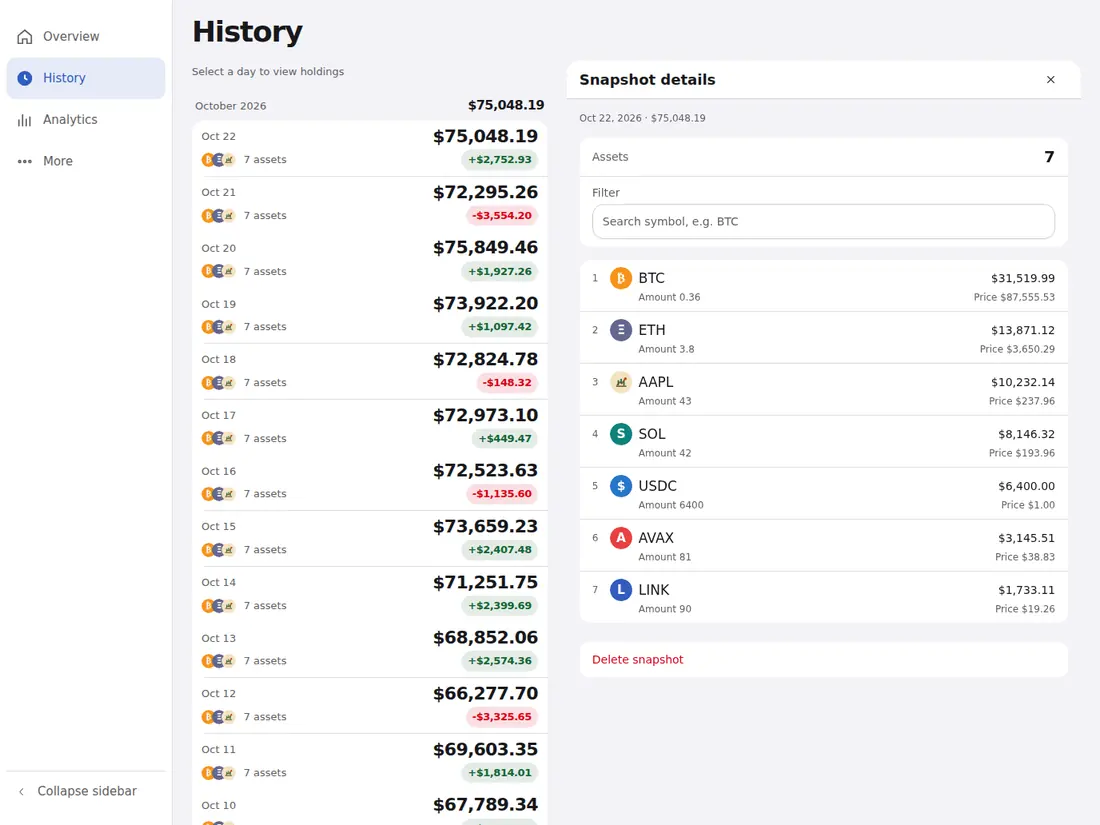Click the AAPL stock icon in snapshot
1100x825 pixels.
pyautogui.click(x=621, y=382)
